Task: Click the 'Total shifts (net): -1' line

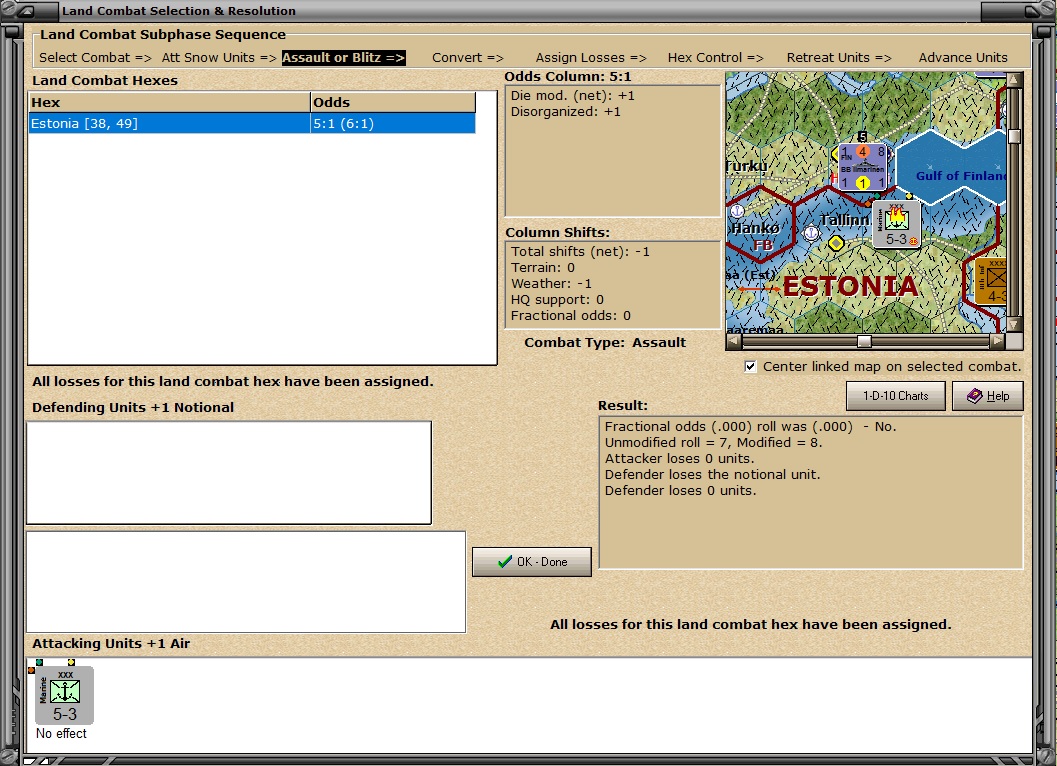Action: click(580, 252)
